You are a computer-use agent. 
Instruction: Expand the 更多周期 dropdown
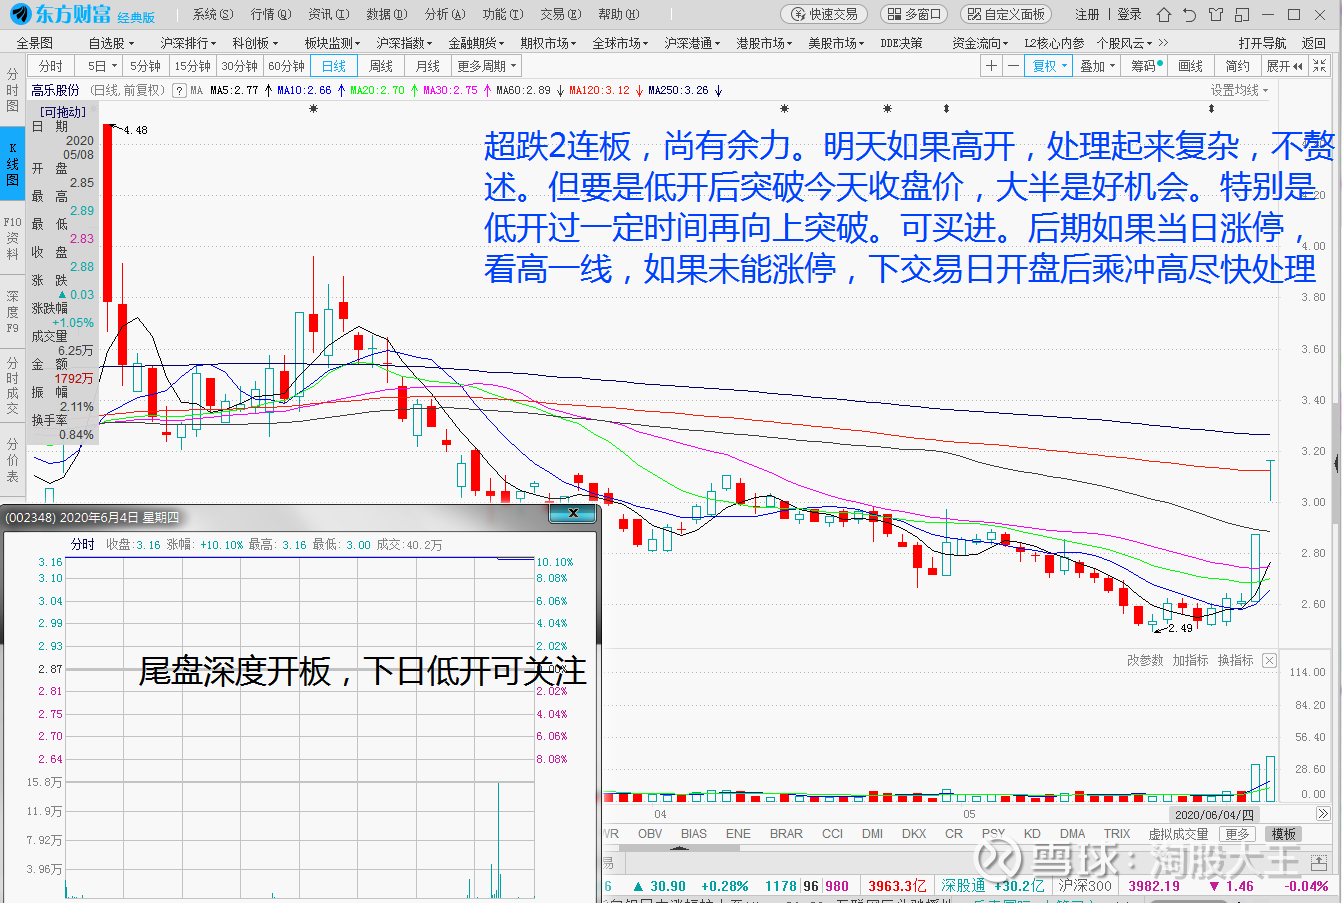(x=487, y=66)
